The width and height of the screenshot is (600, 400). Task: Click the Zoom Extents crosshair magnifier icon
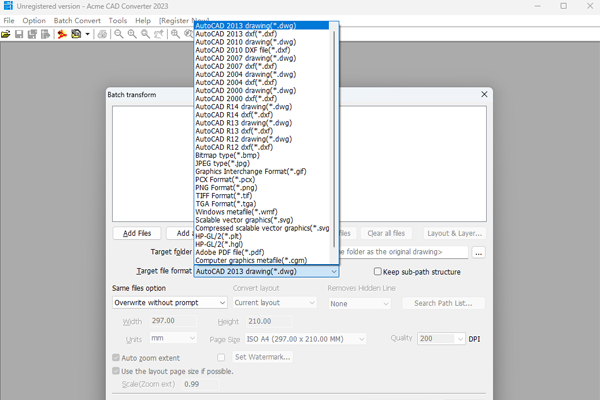click(175, 34)
